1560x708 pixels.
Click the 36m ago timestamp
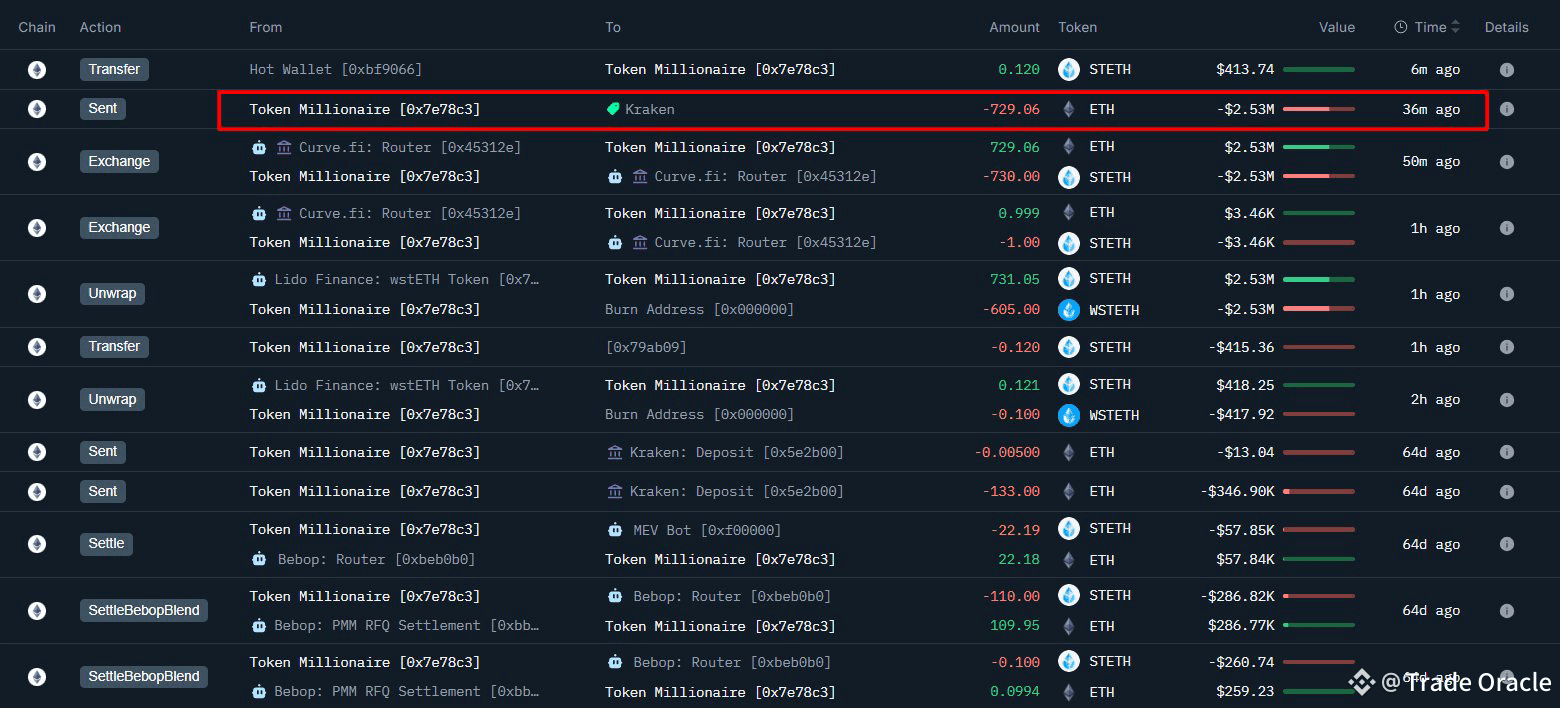[x=1431, y=109]
